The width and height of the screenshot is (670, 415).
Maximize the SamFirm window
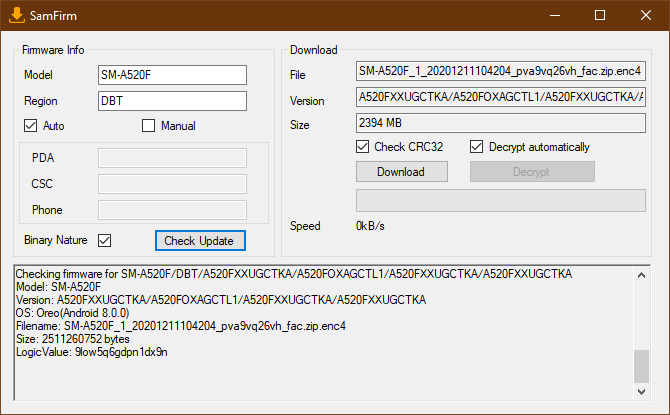[x=600, y=15]
